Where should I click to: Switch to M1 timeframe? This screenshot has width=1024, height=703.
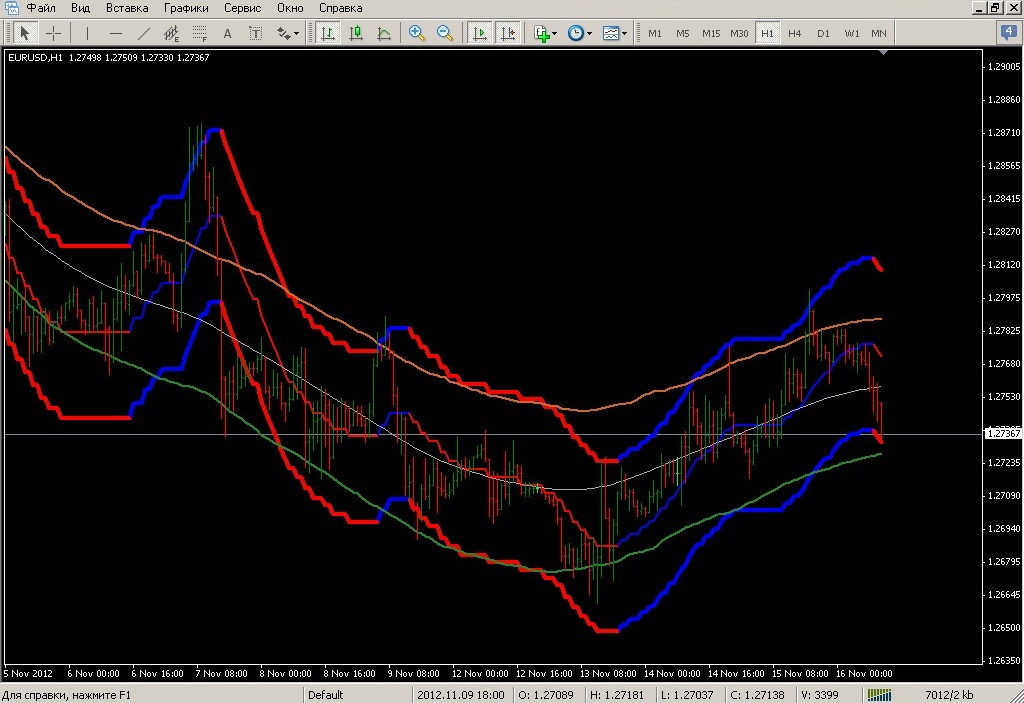click(x=654, y=33)
